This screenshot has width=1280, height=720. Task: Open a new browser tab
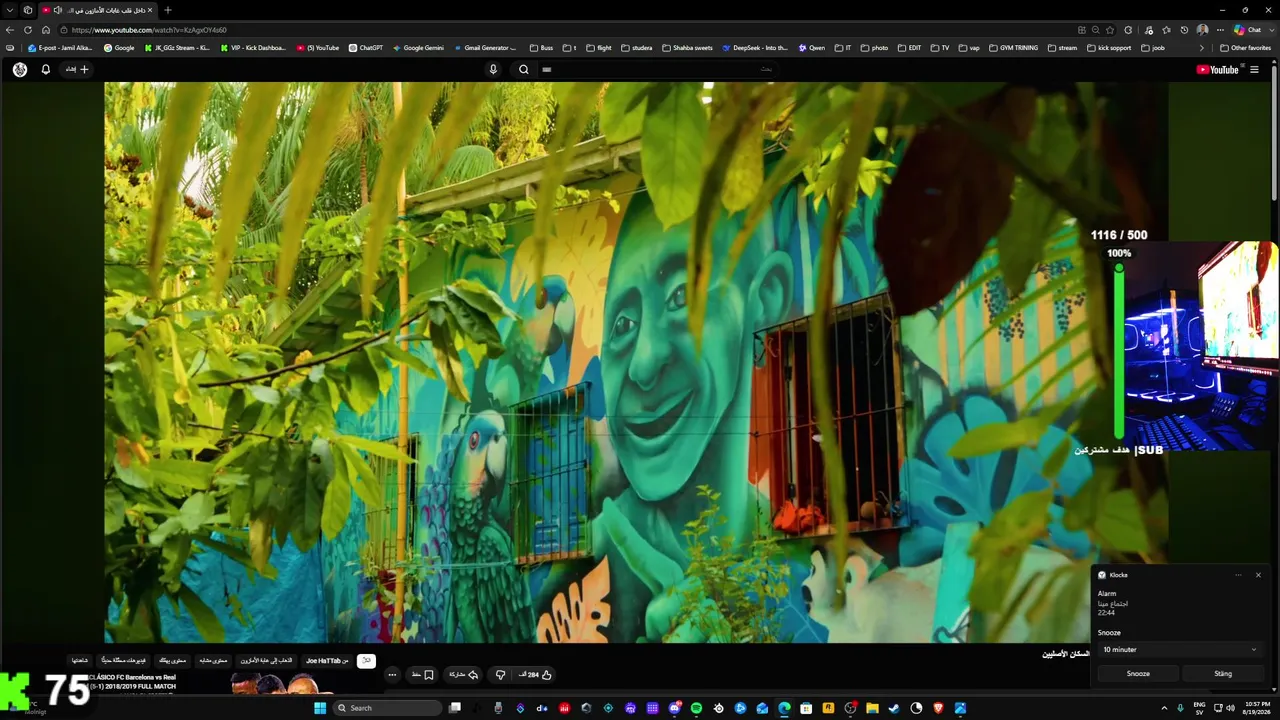(x=167, y=10)
